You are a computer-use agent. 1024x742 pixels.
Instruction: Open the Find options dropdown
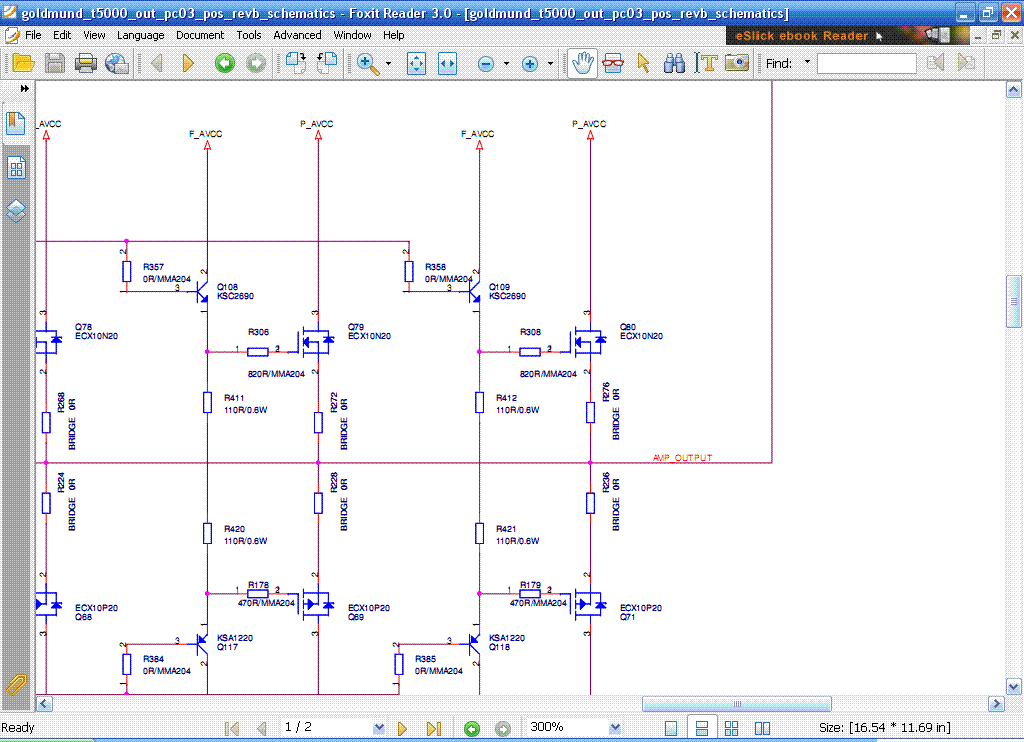(807, 62)
